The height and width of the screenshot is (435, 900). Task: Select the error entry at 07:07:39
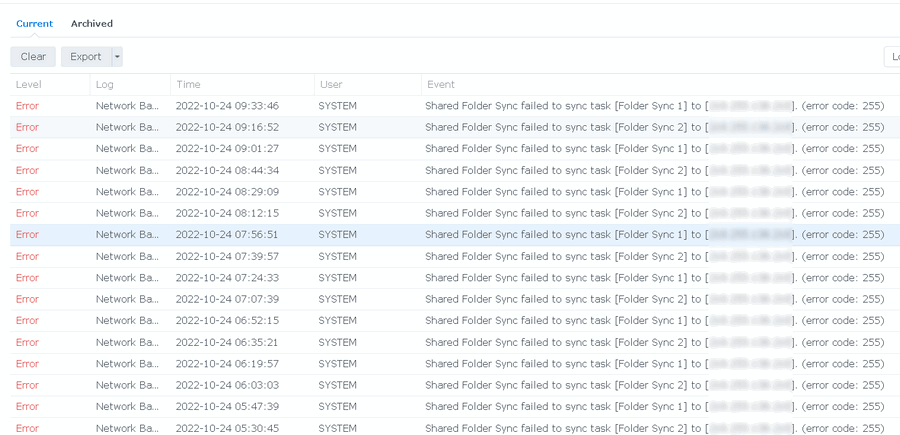[x=227, y=299]
